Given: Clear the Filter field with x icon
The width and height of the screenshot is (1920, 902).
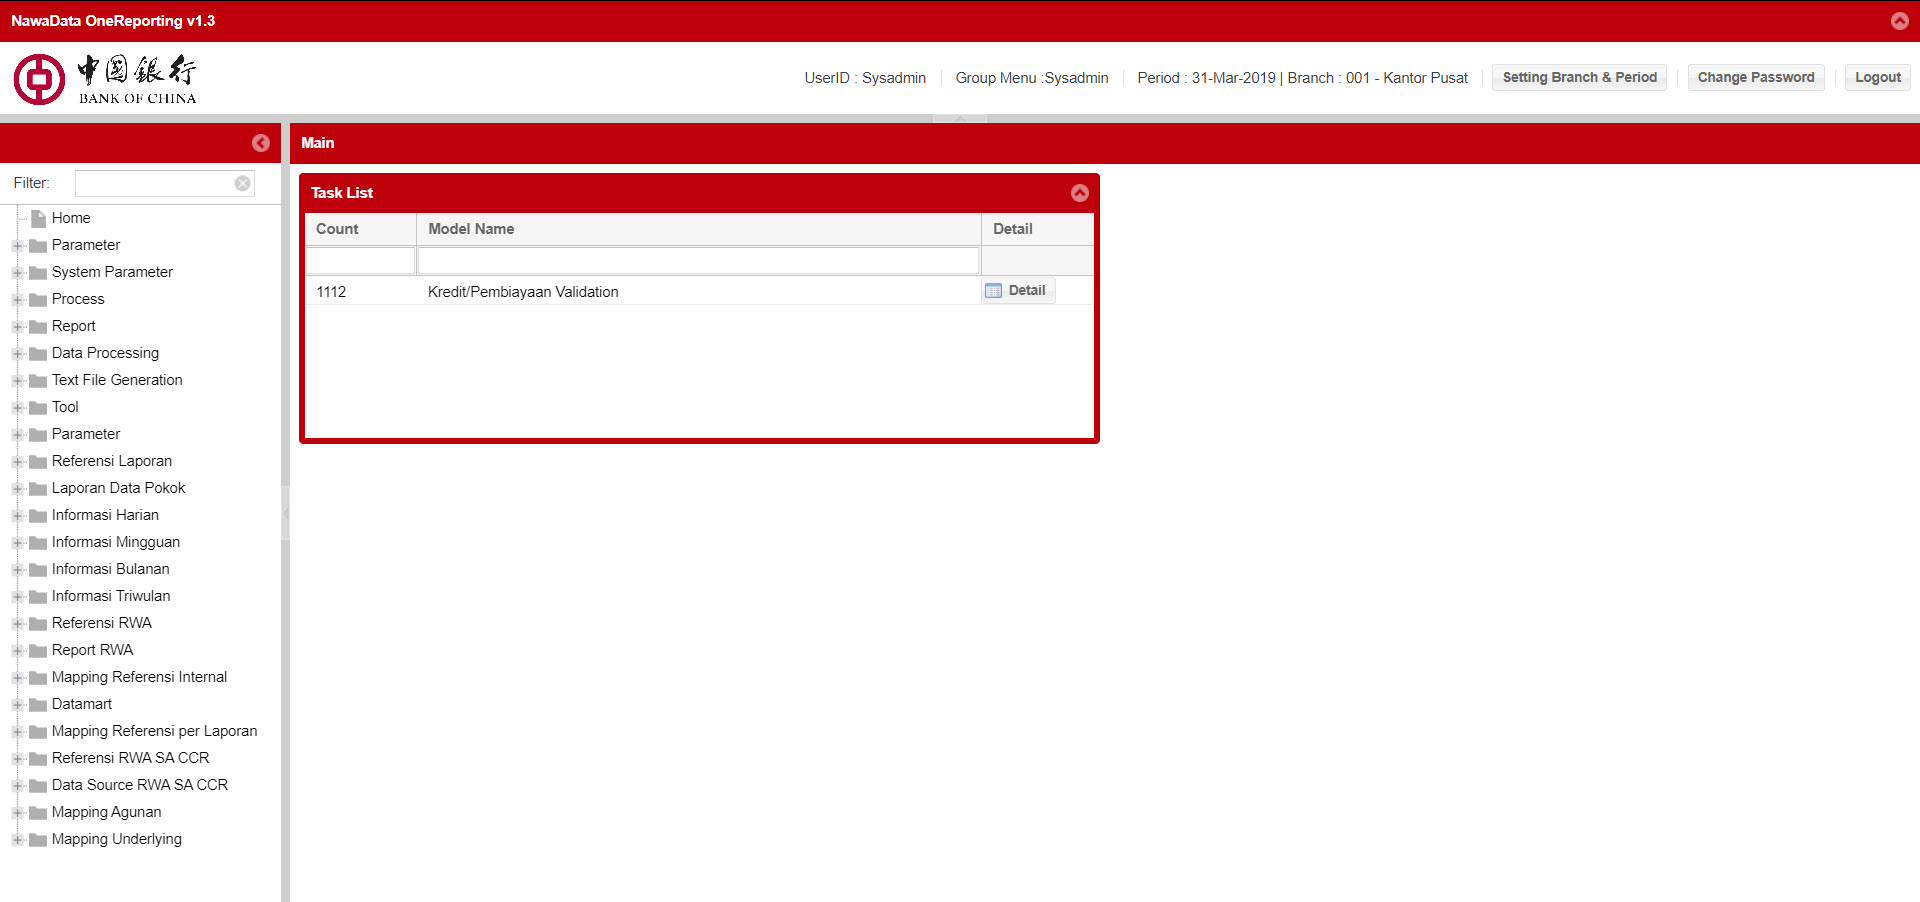Looking at the screenshot, I should coord(242,183).
